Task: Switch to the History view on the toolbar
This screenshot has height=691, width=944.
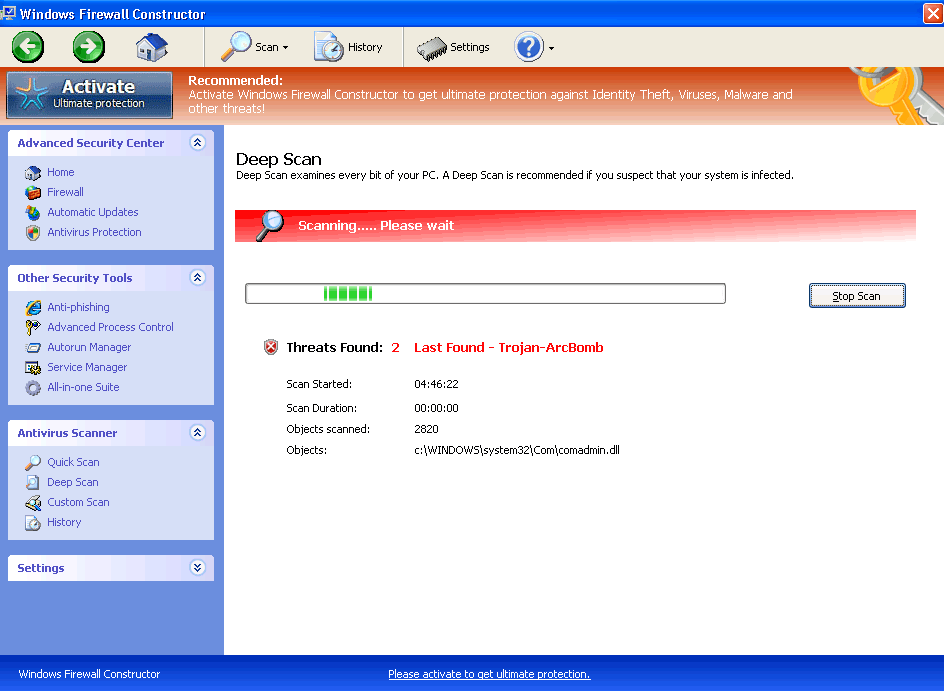Action: [x=350, y=46]
